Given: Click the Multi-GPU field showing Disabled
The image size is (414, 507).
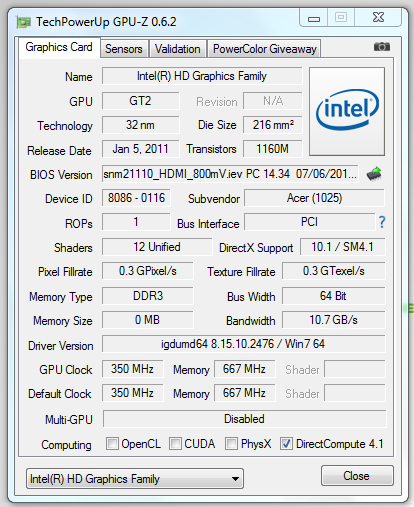Looking at the screenshot, I should point(245,419).
